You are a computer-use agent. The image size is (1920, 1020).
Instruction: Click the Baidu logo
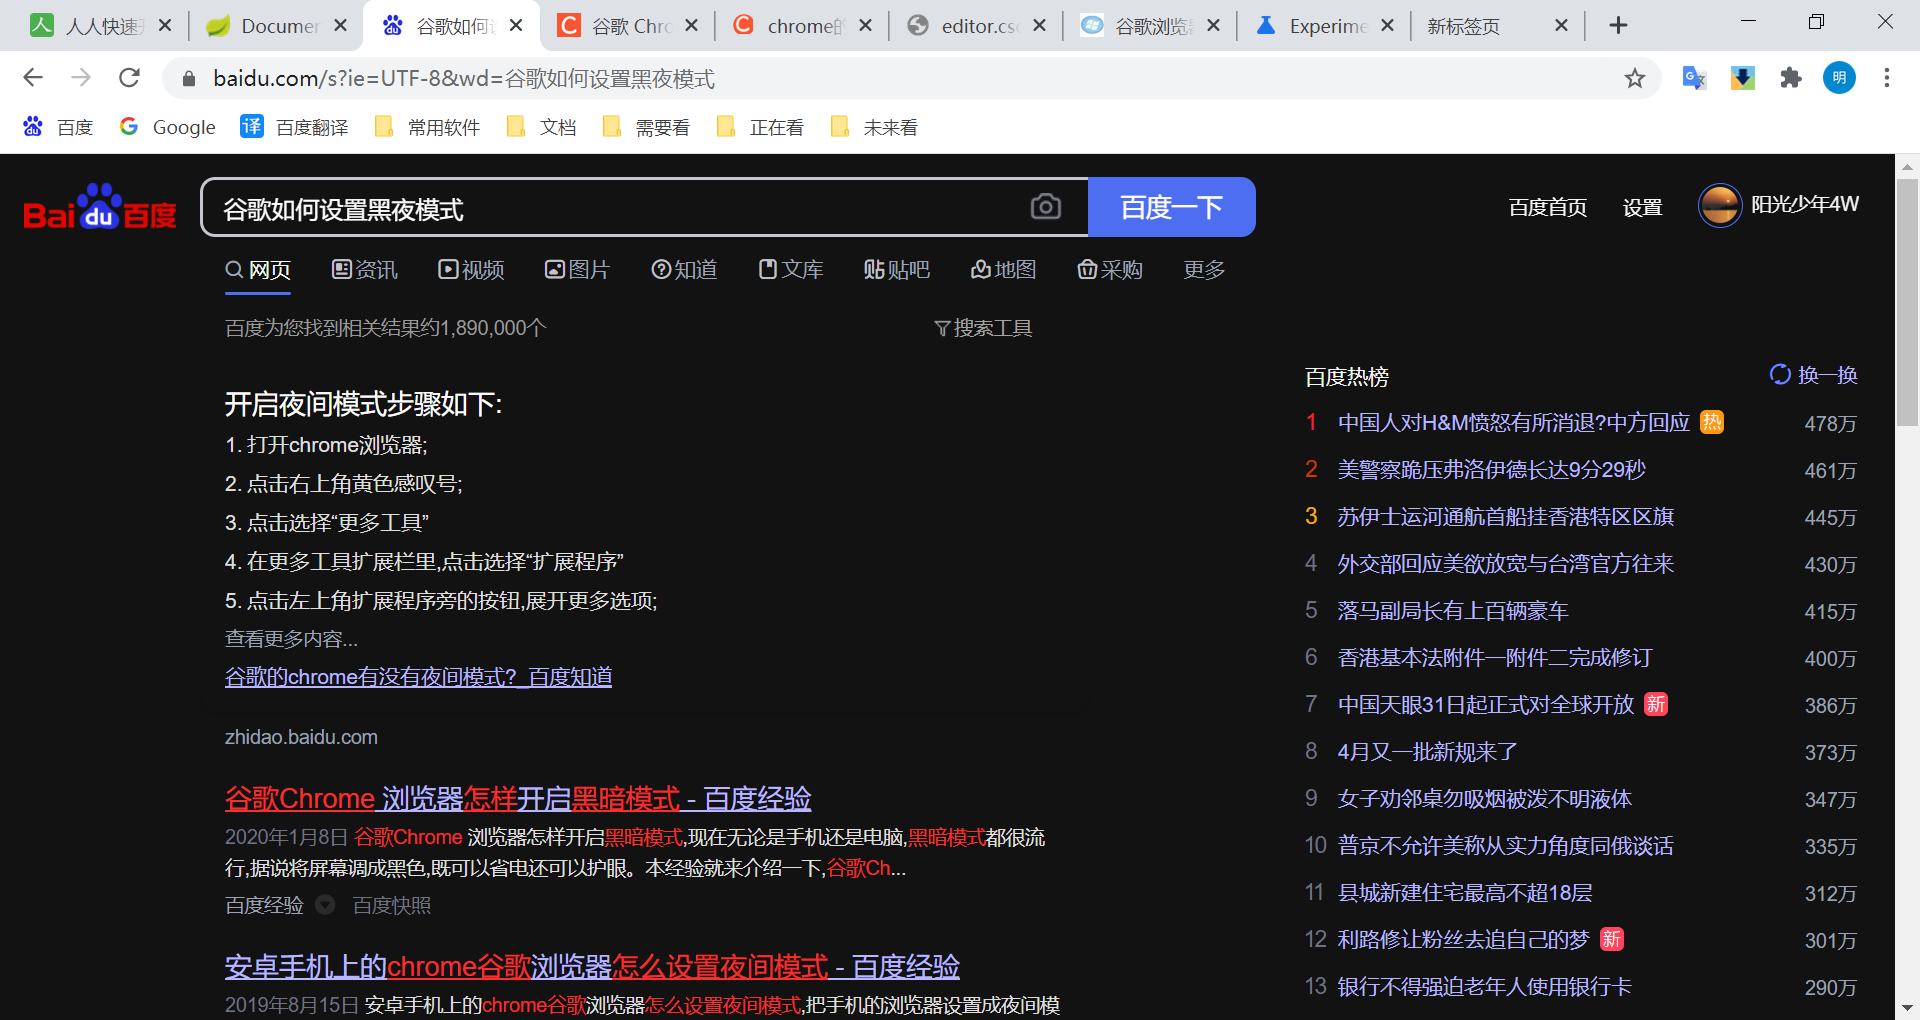[x=100, y=207]
